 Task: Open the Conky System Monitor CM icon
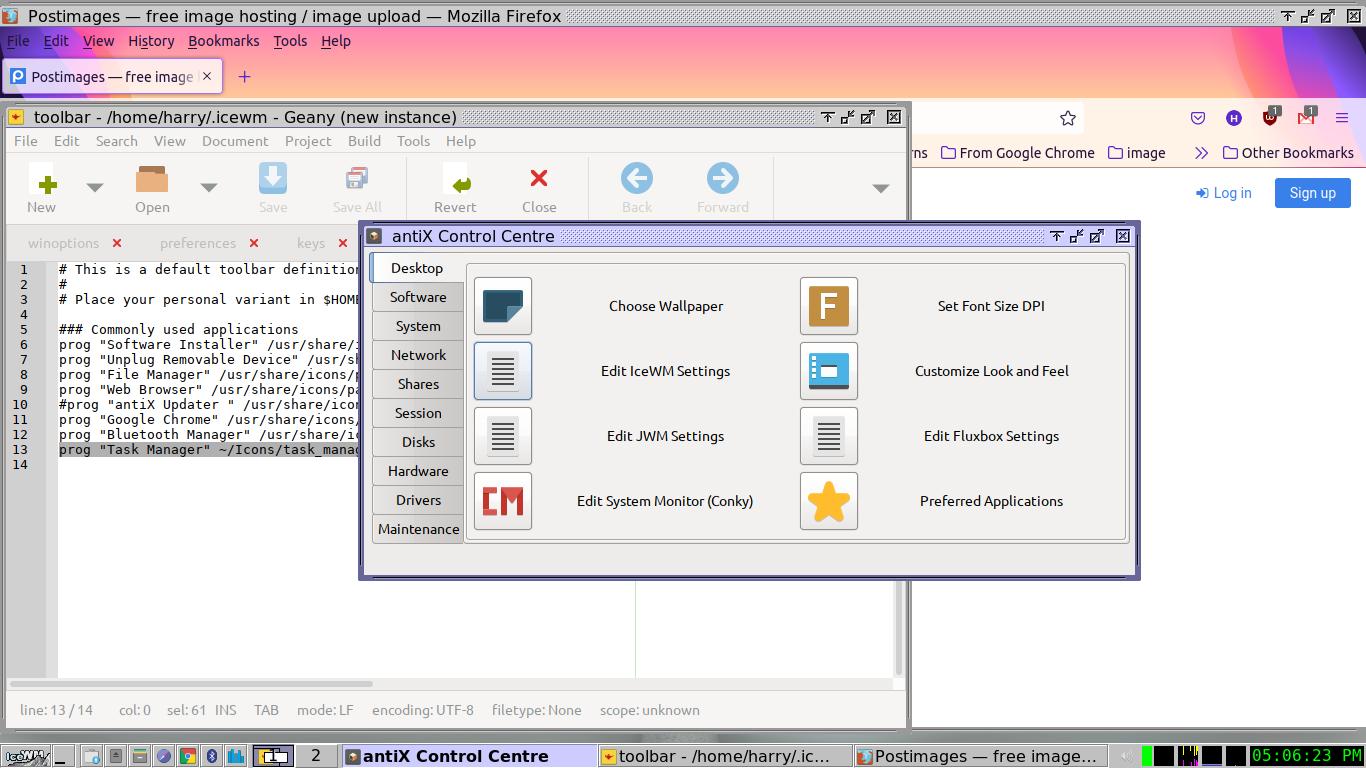(x=503, y=501)
